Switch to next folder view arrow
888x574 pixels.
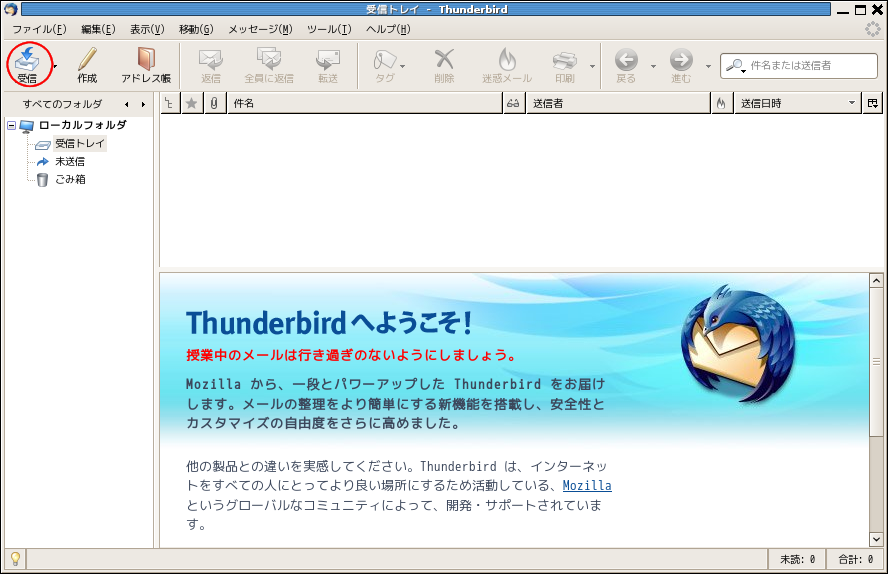pyautogui.click(x=143, y=104)
